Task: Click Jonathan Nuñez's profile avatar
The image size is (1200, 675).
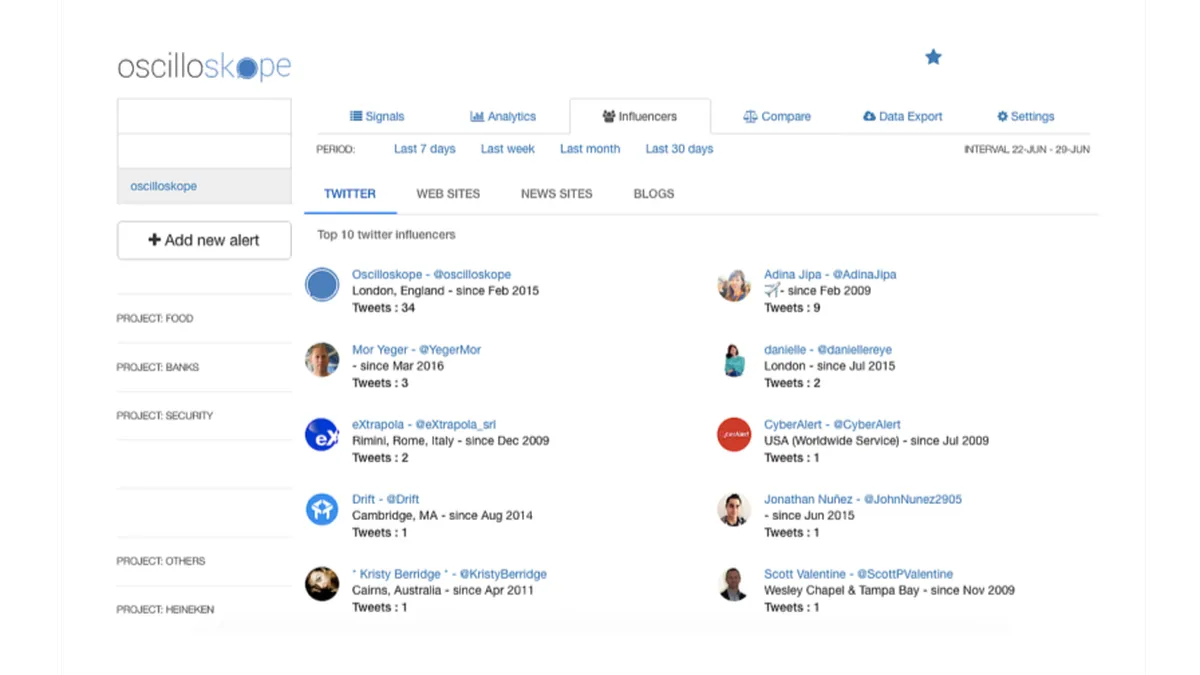Action: click(x=734, y=510)
